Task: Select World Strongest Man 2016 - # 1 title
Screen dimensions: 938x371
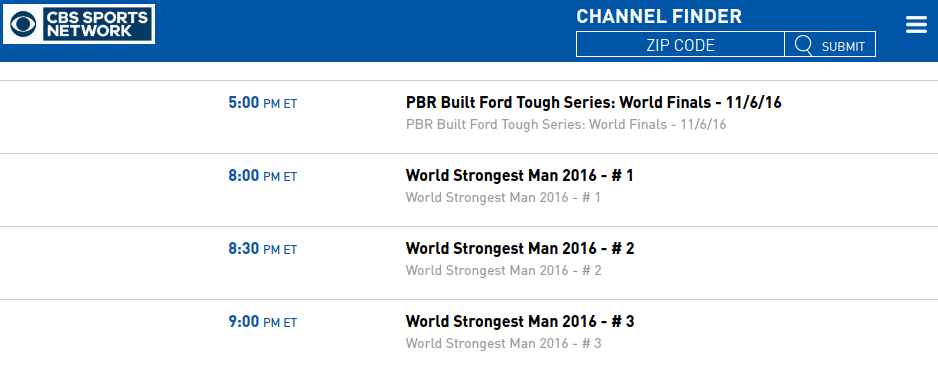Action: [519, 175]
